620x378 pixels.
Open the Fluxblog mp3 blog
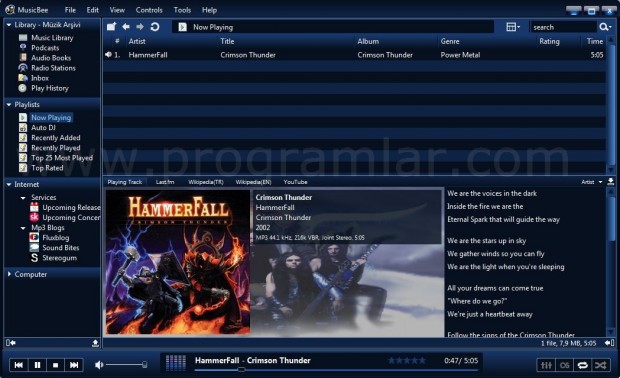55,238
